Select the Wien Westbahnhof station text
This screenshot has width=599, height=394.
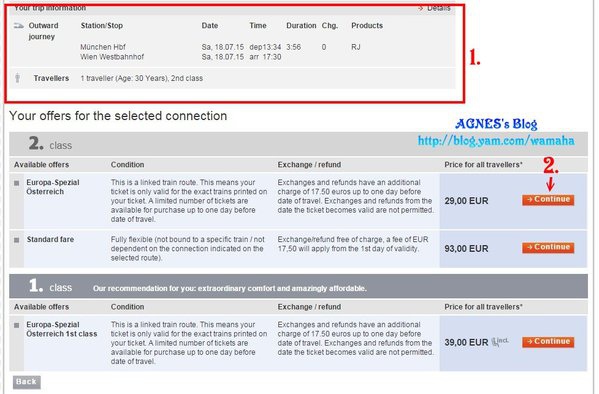click(112, 57)
